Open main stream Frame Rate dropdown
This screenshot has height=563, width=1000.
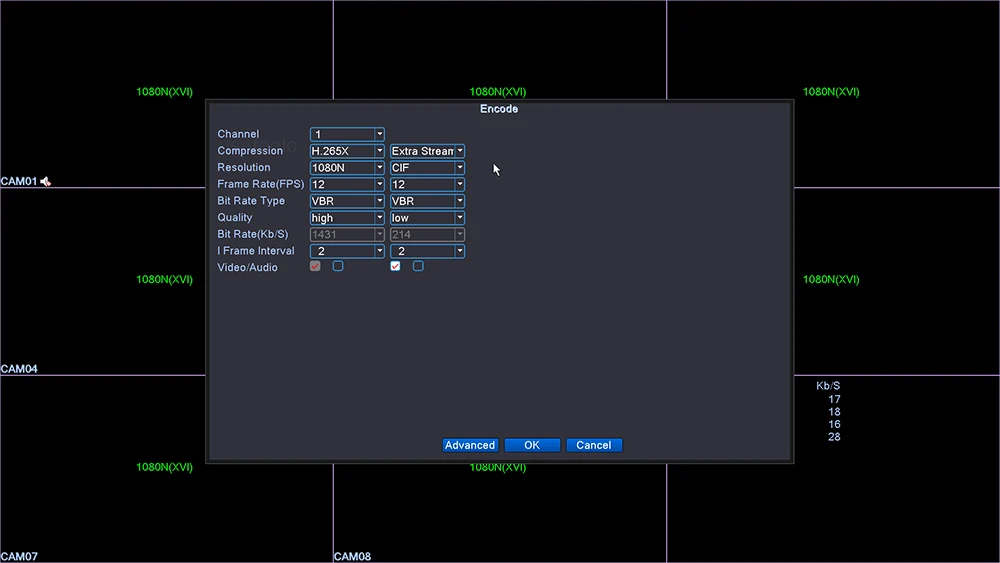pos(347,184)
